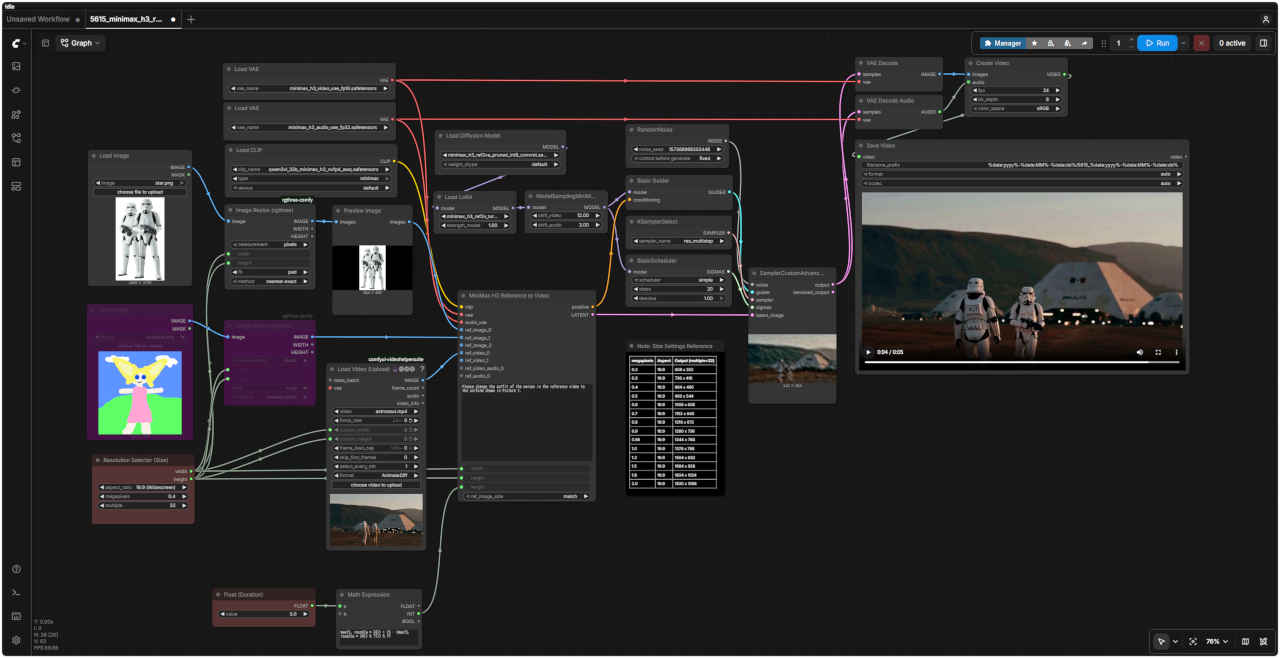1280x658 pixels.
Task: Open help on Load Video node
Action: click(x=422, y=369)
